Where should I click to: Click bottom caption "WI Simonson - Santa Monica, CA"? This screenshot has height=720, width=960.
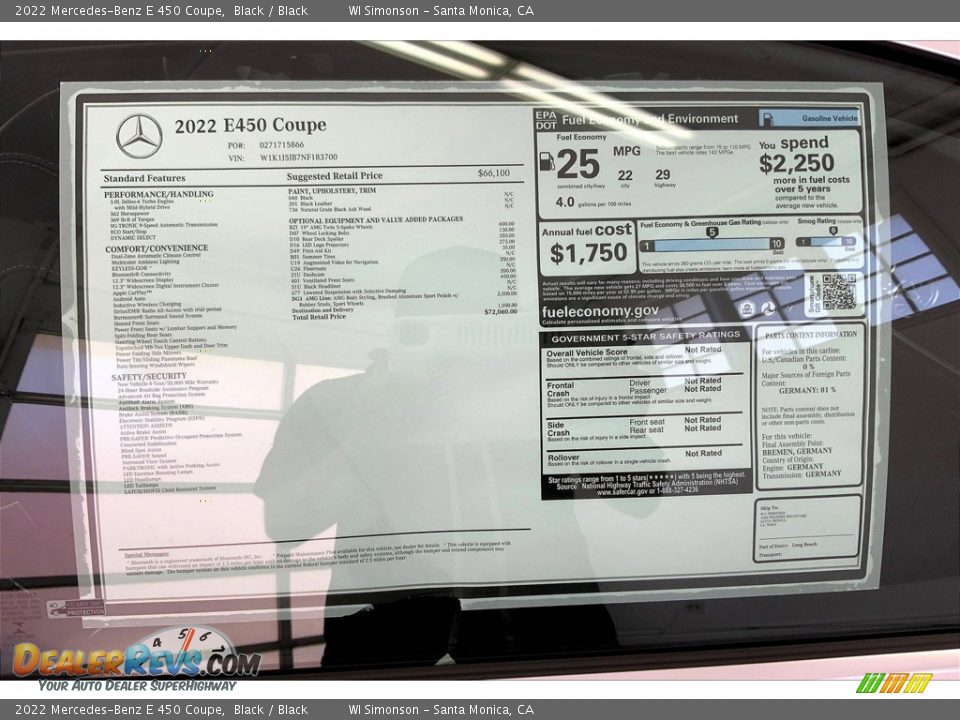tap(441, 710)
